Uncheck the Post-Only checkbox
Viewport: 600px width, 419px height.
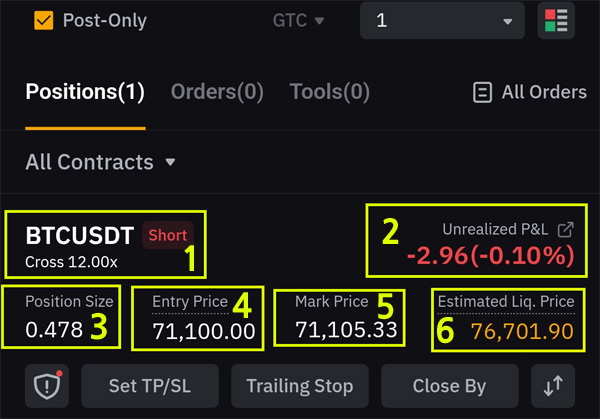point(44,20)
